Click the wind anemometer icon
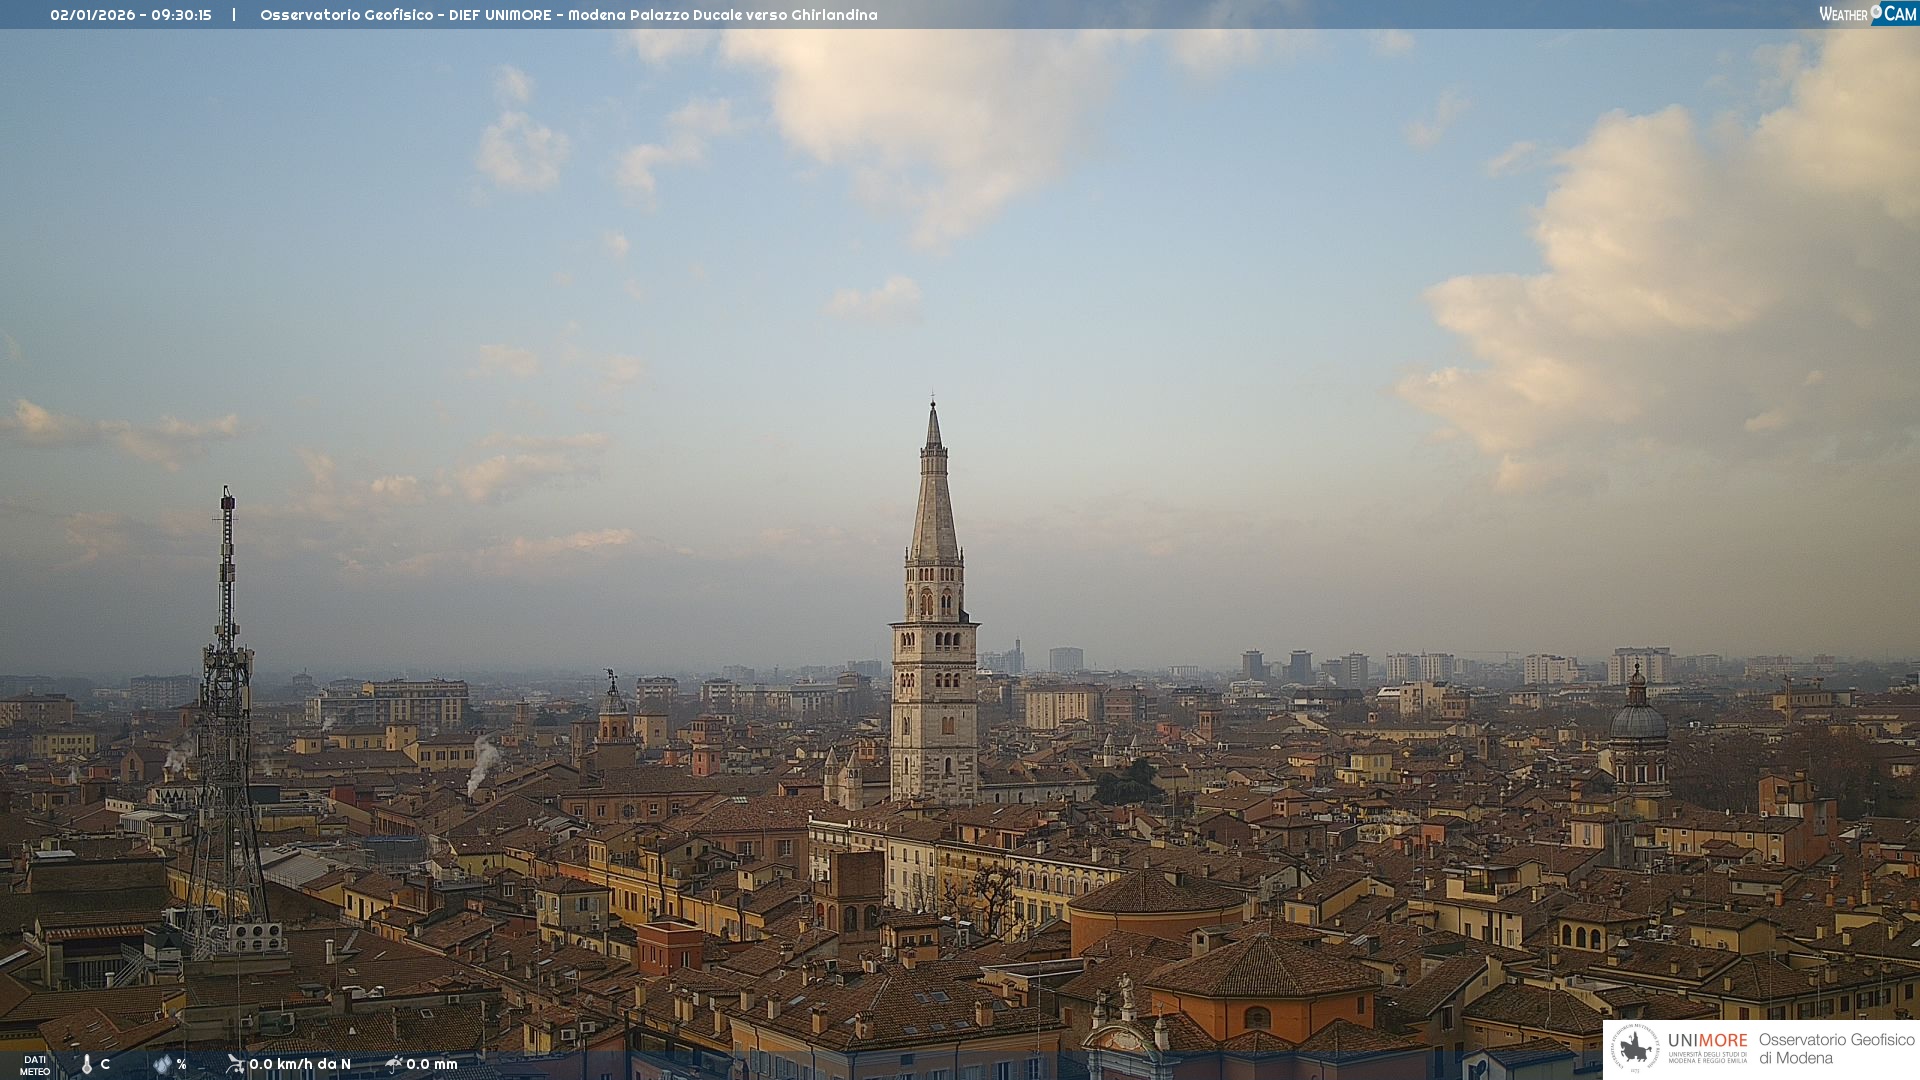The width and height of the screenshot is (1920, 1080). coord(235,1063)
